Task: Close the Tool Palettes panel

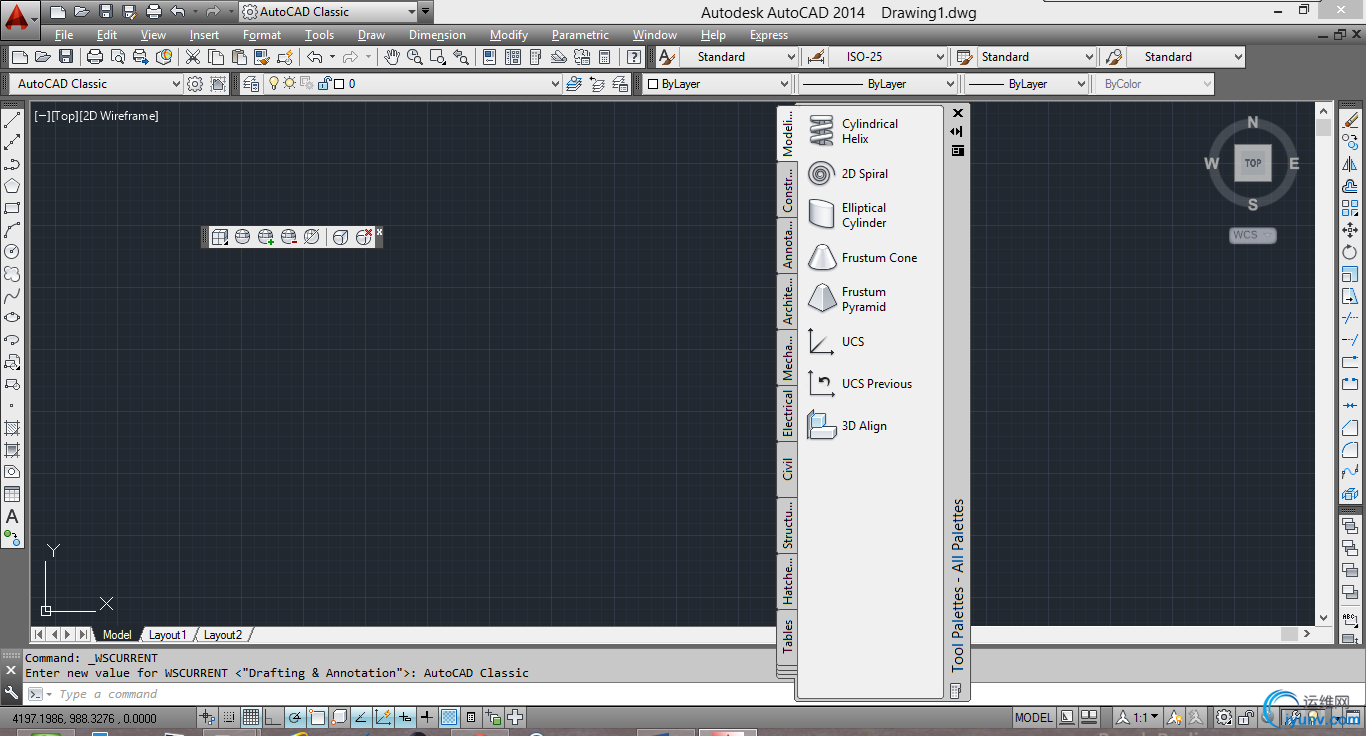Action: point(958,113)
